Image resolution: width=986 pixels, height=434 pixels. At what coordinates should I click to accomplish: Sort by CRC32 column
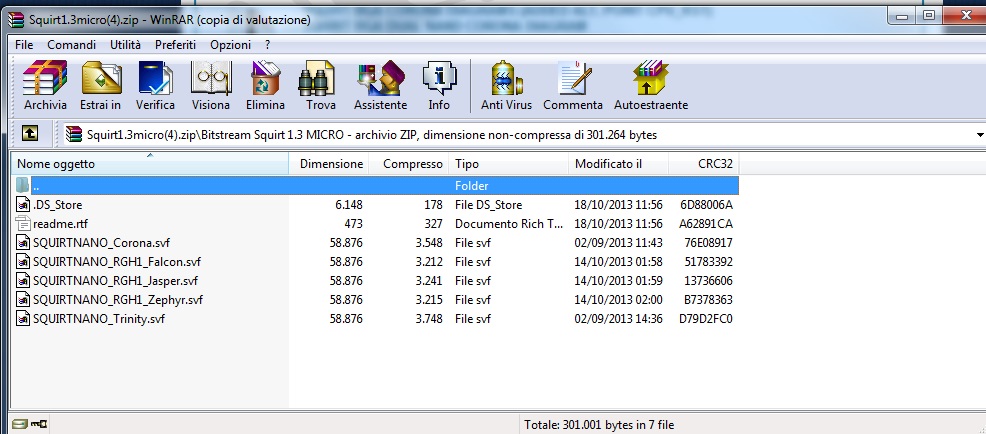pos(704,164)
